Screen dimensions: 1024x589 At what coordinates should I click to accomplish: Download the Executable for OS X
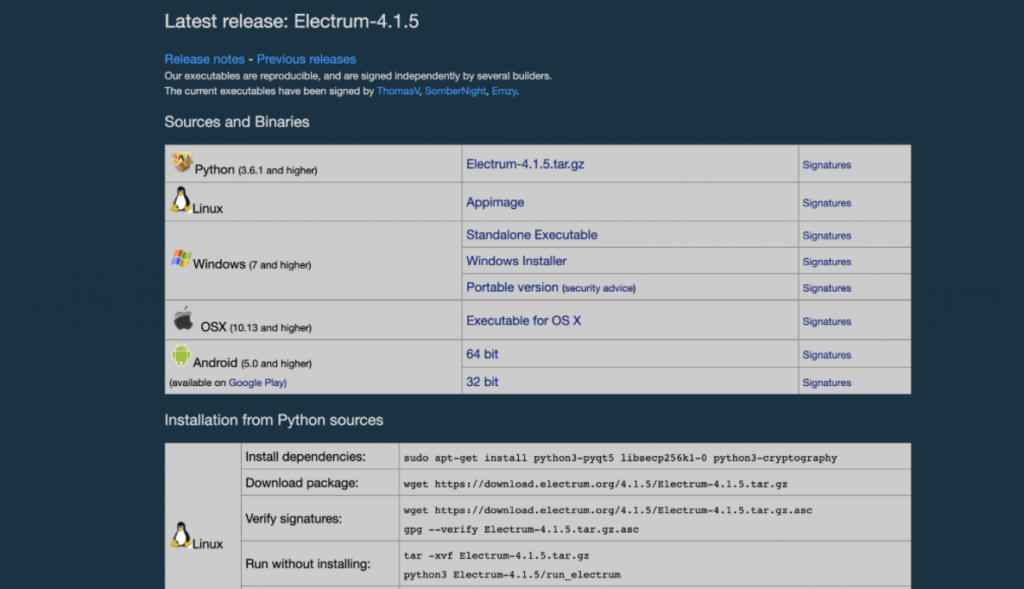pos(523,321)
